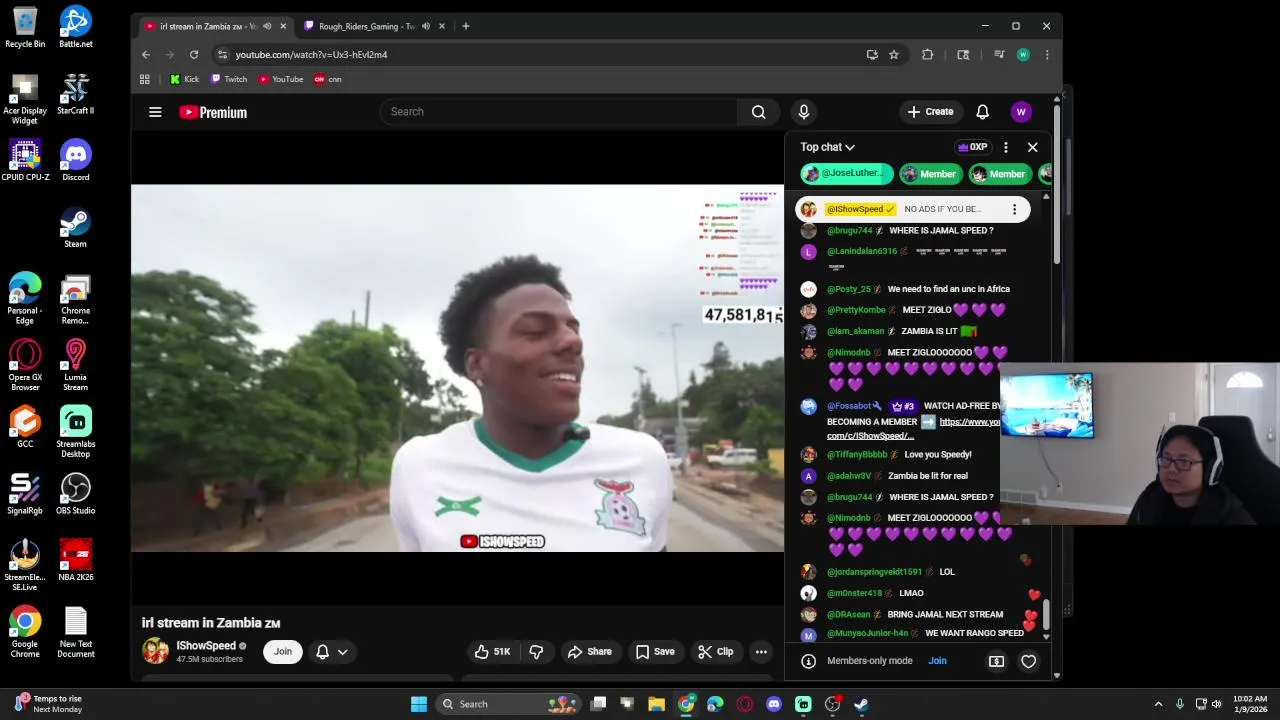Save the video to playlist
The image size is (1280, 720).
pyautogui.click(x=654, y=652)
